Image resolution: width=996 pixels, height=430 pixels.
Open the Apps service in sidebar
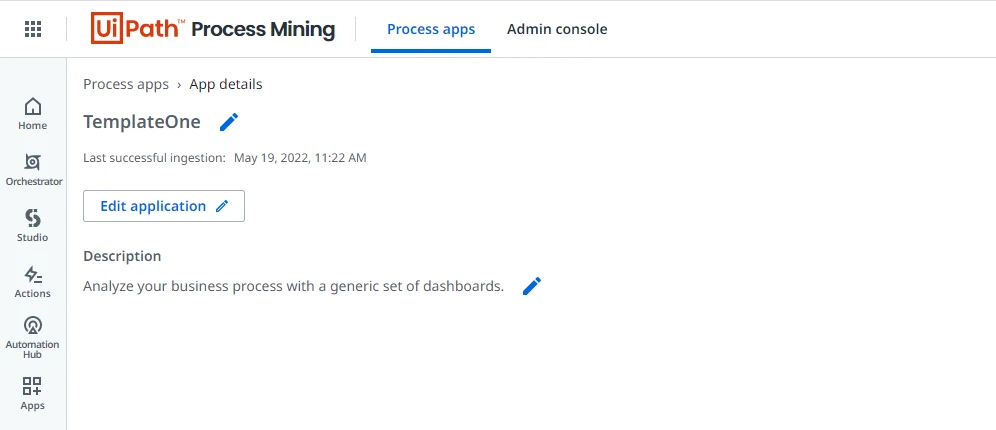pyautogui.click(x=32, y=393)
